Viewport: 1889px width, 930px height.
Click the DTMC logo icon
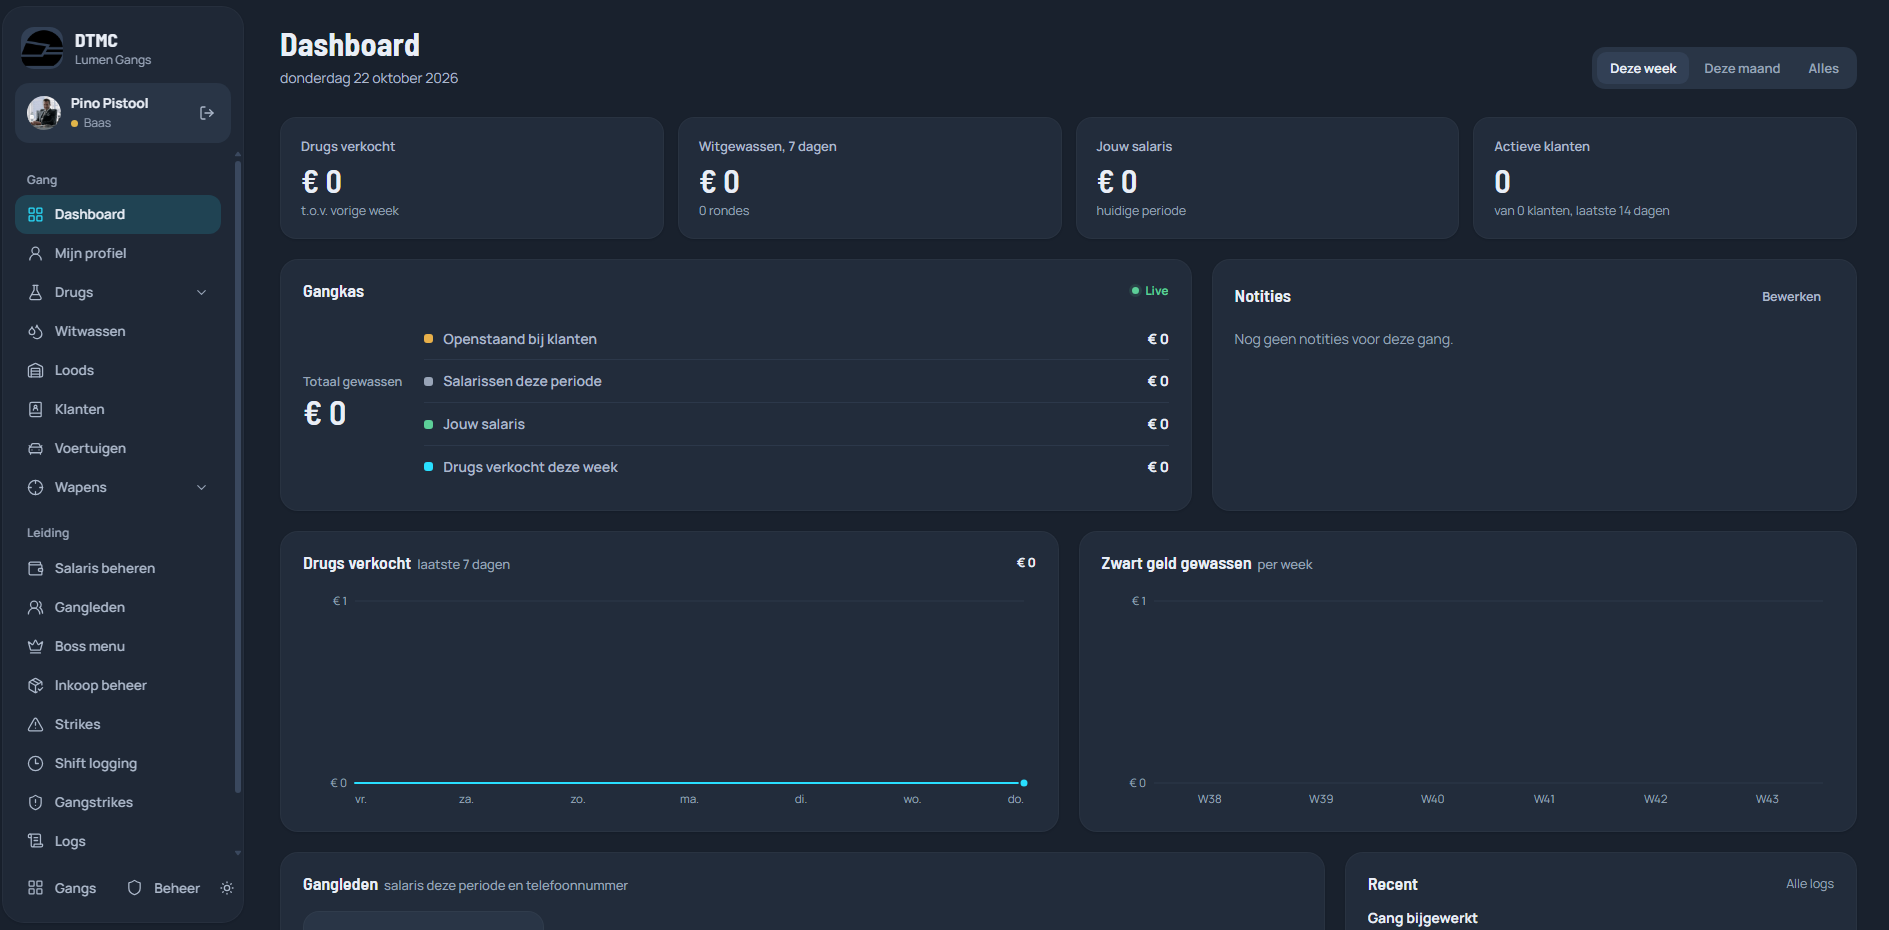pyautogui.click(x=42, y=48)
